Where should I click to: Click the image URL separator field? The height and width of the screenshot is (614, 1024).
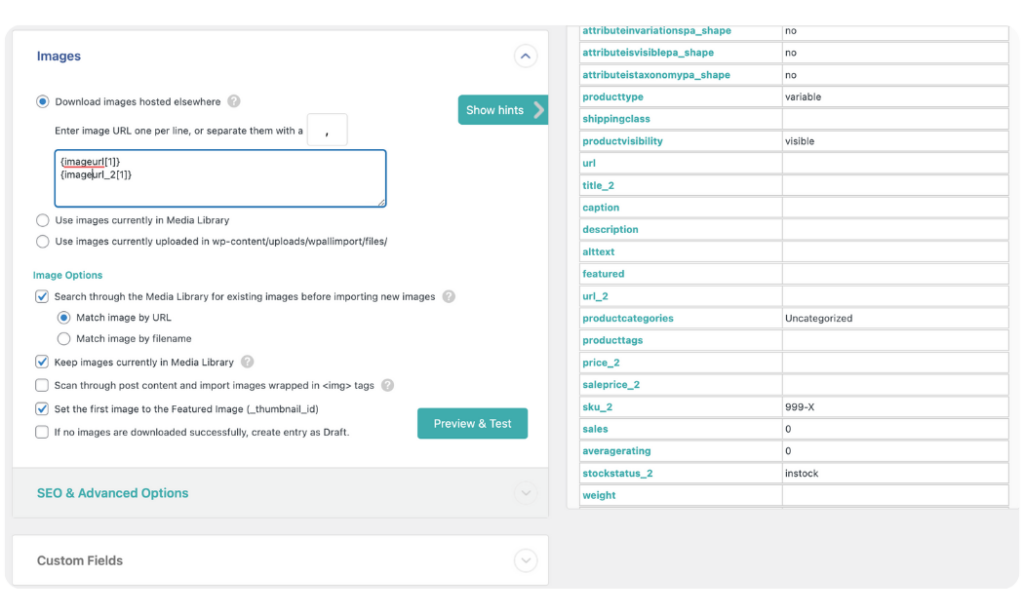(x=327, y=130)
